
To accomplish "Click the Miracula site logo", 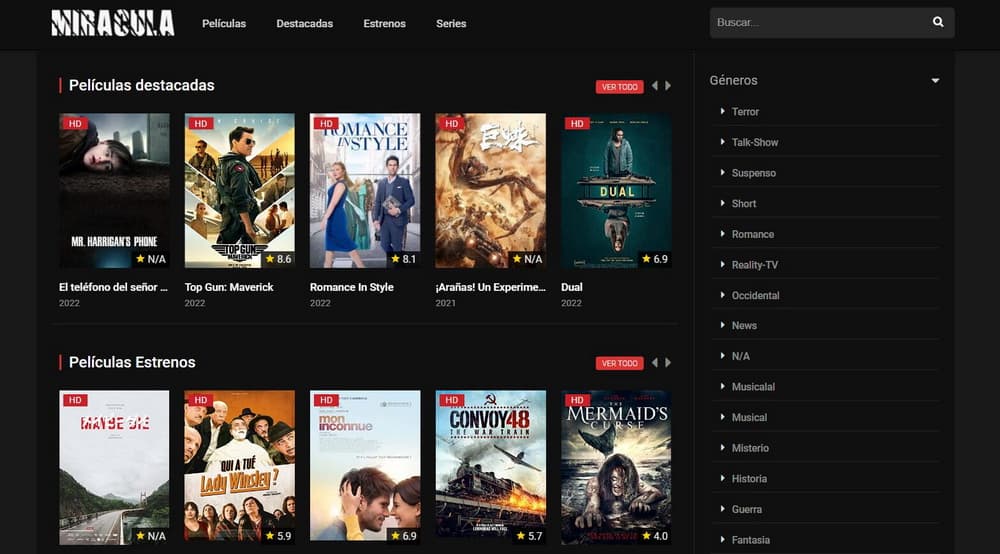I will click(x=113, y=23).
